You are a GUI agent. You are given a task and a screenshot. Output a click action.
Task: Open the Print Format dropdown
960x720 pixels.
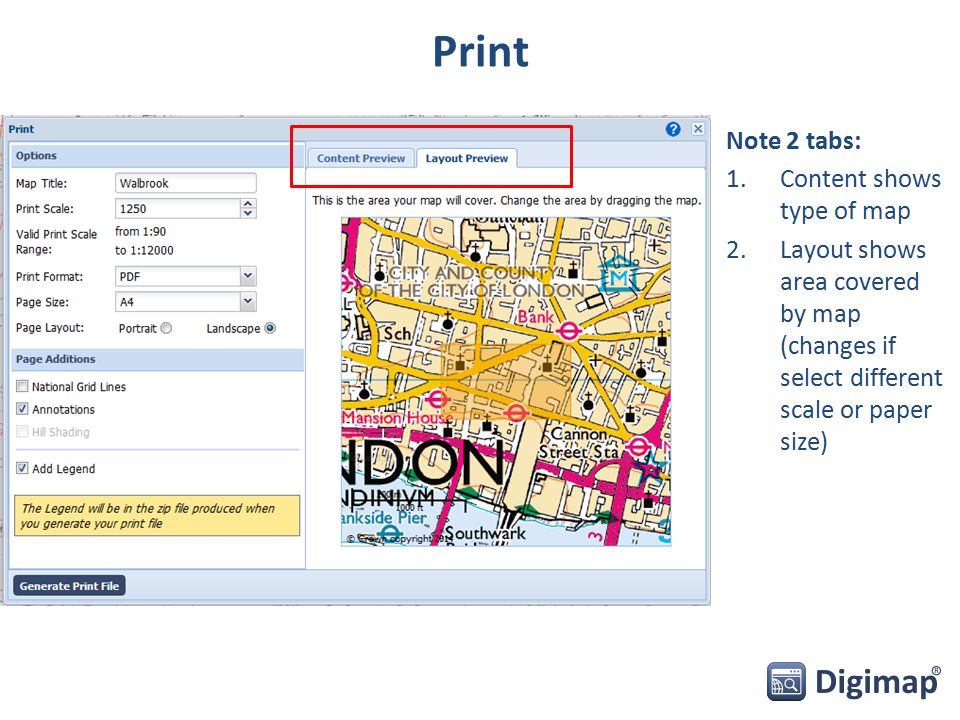247,276
